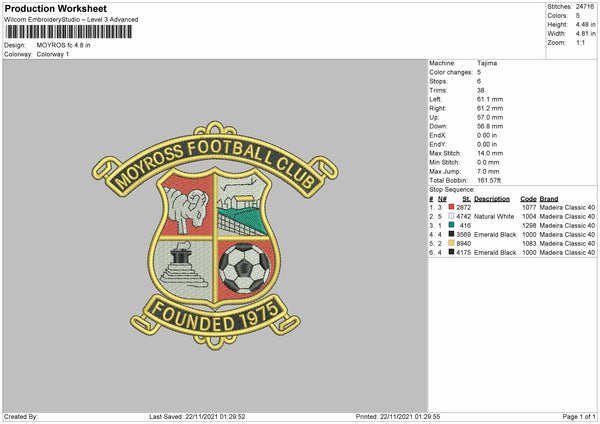Click the 'Printed: 22/11/2021 01:29:55' footer text

point(398,416)
